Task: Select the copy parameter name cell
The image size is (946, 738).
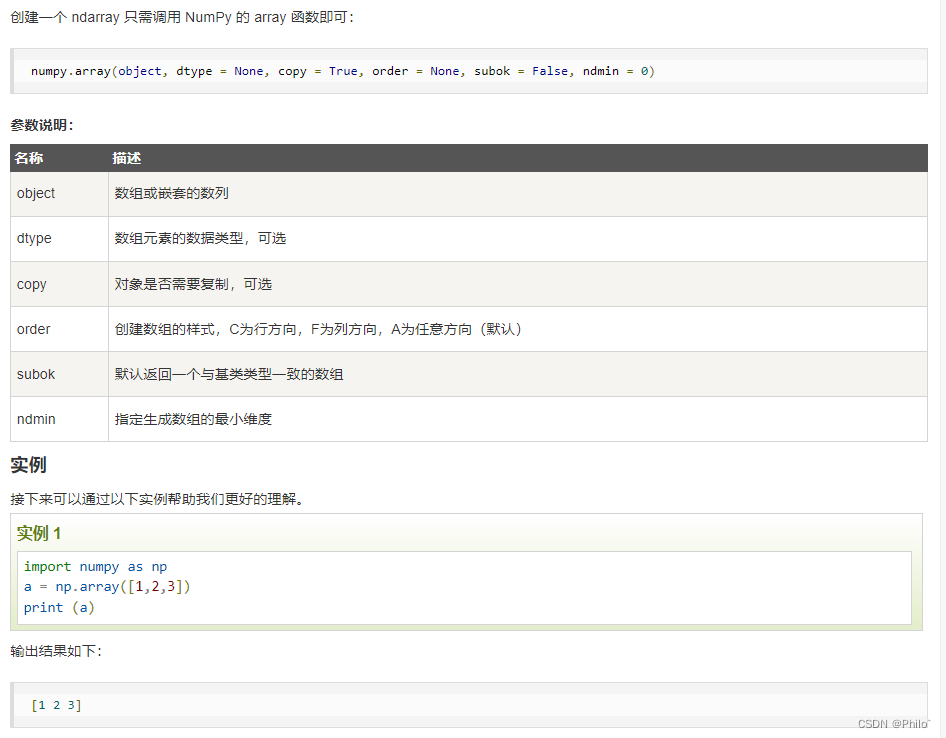Action: [59, 284]
